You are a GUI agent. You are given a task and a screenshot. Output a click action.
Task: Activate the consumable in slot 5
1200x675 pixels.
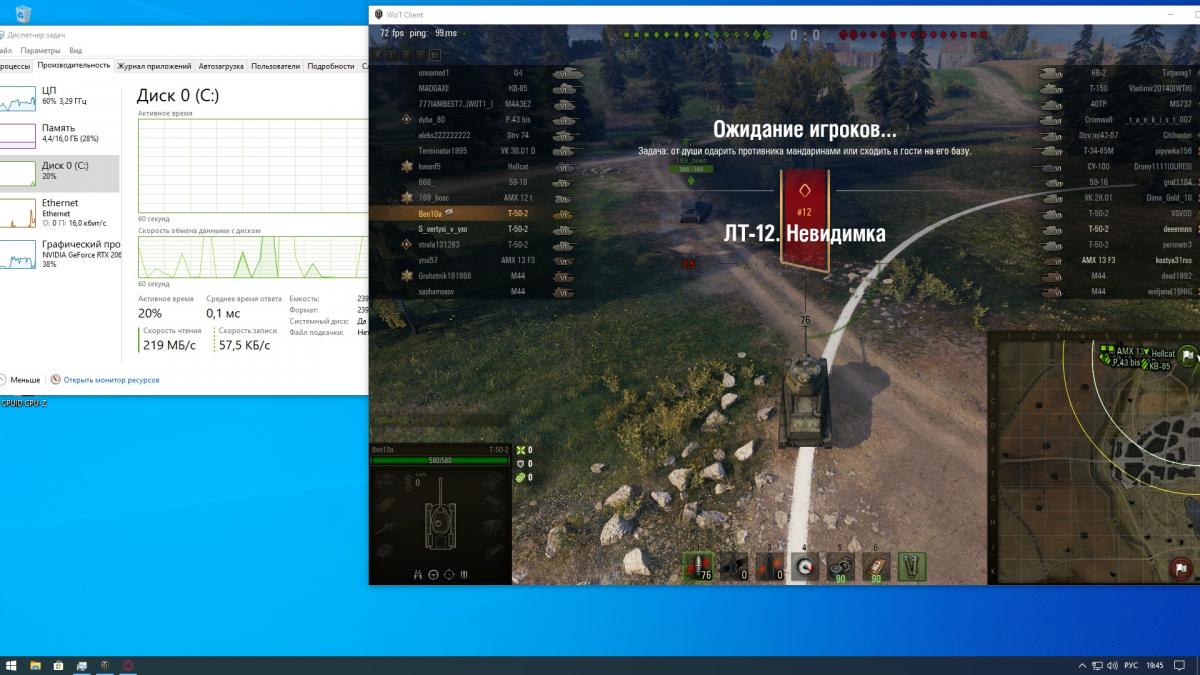[840, 566]
